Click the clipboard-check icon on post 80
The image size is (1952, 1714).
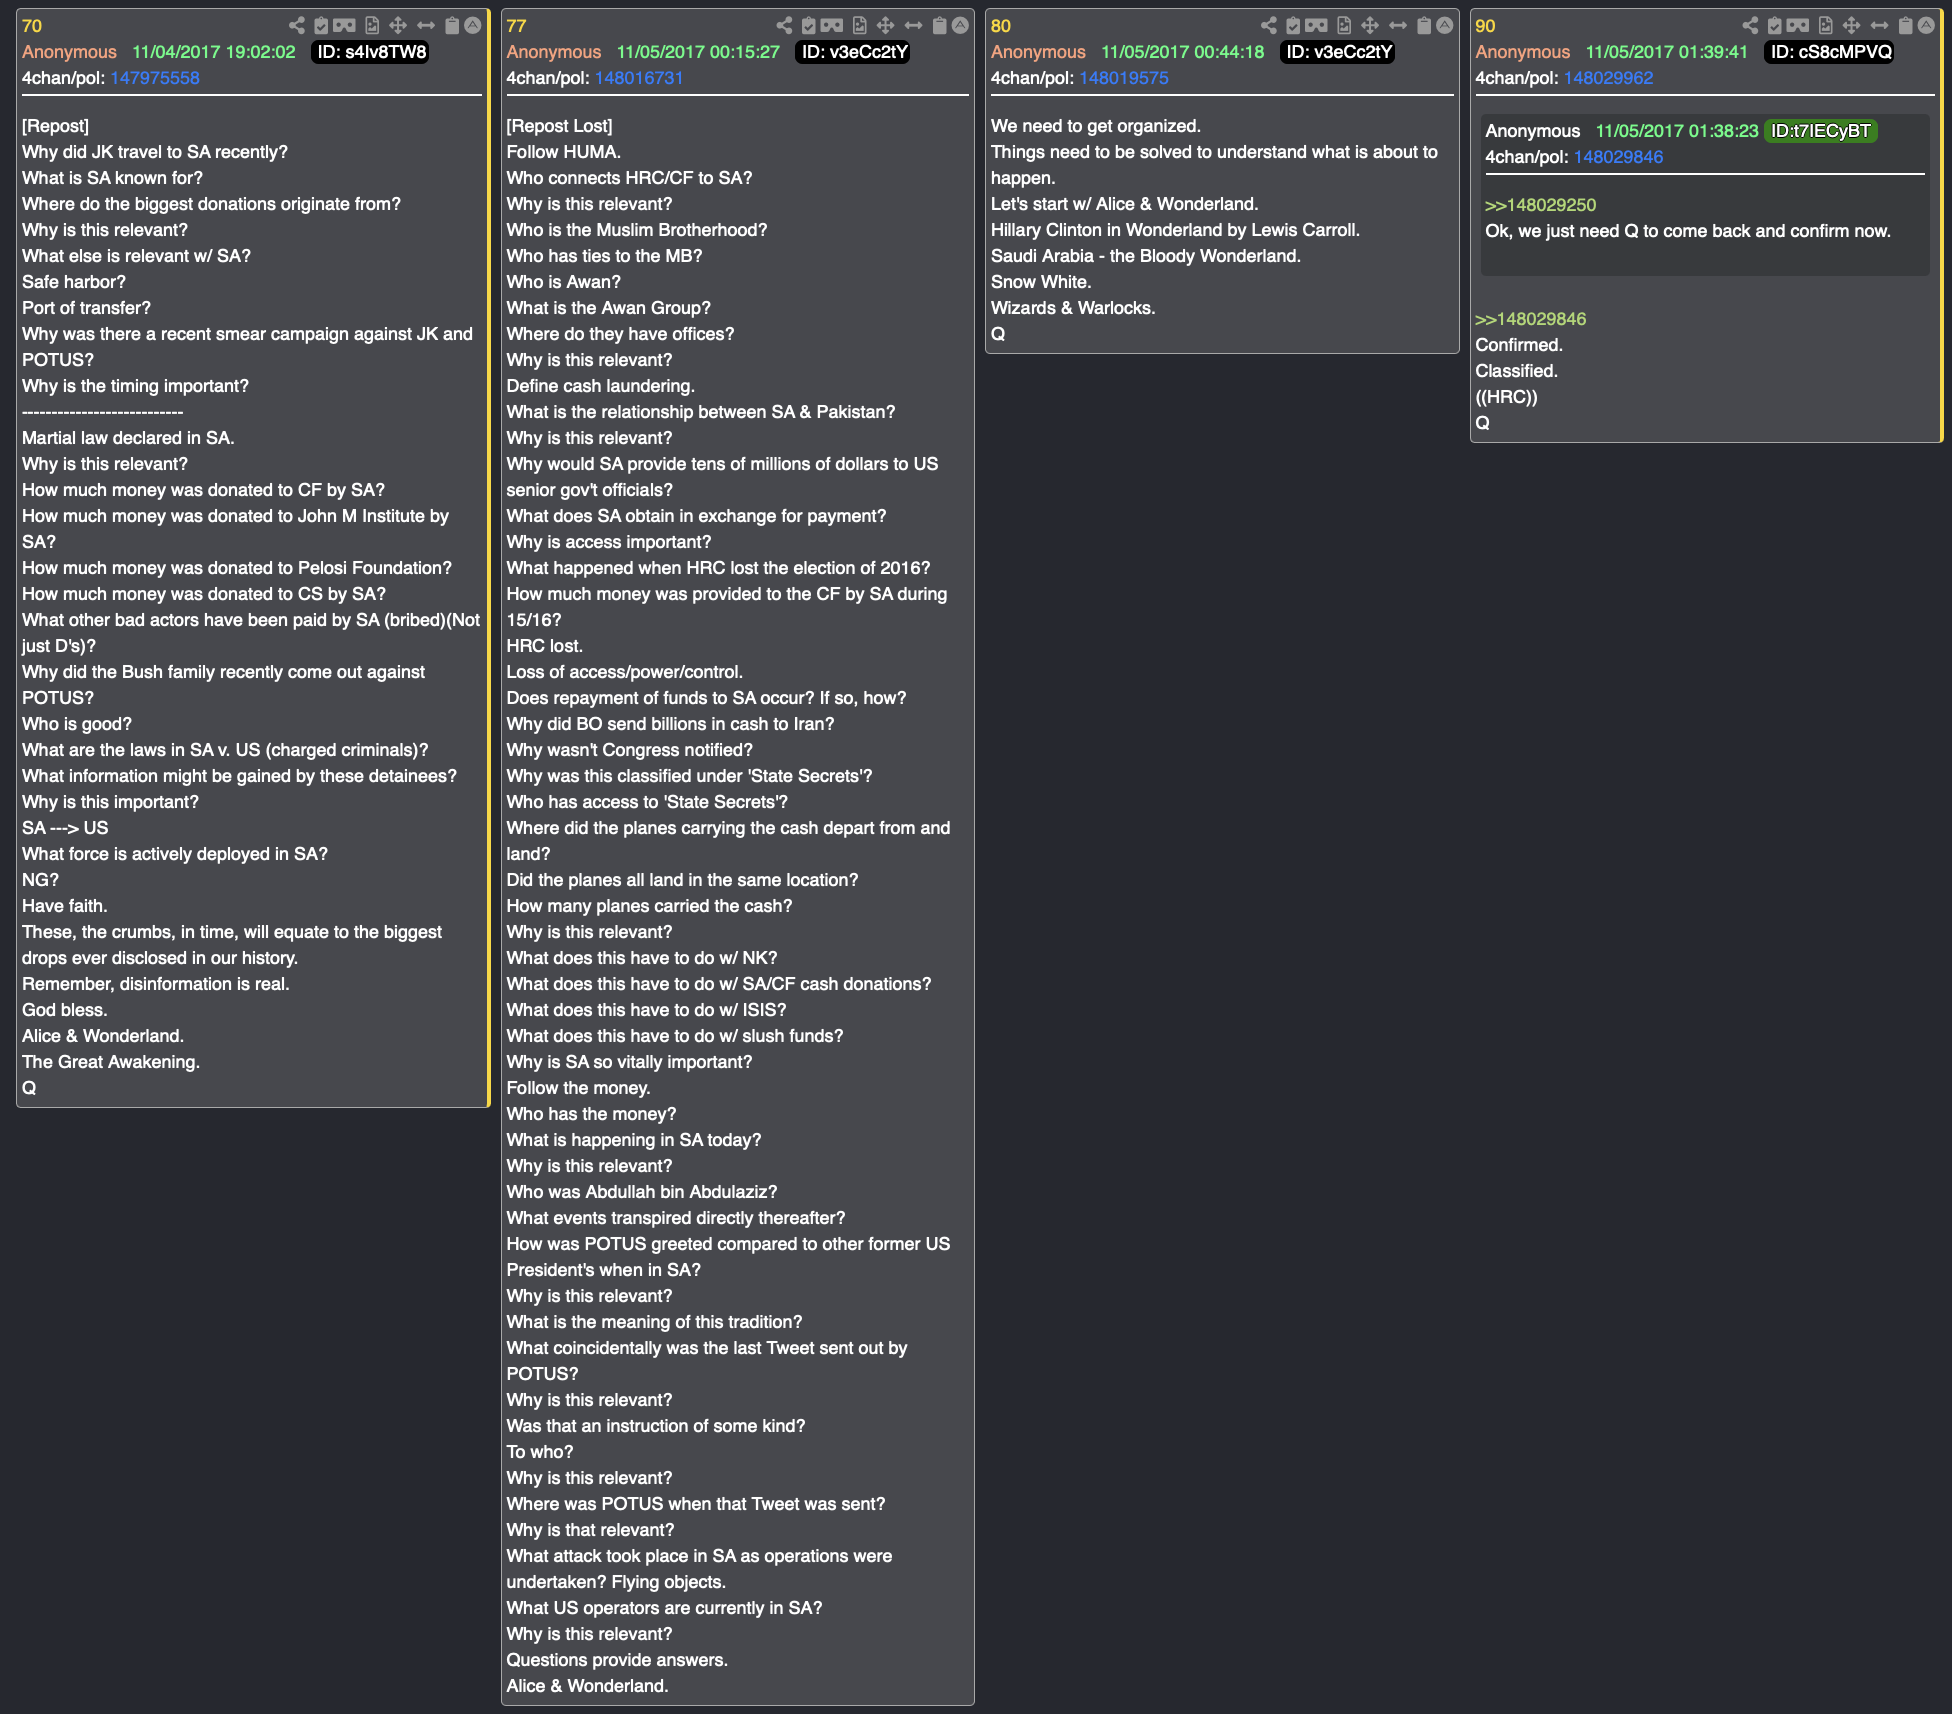click(1293, 25)
